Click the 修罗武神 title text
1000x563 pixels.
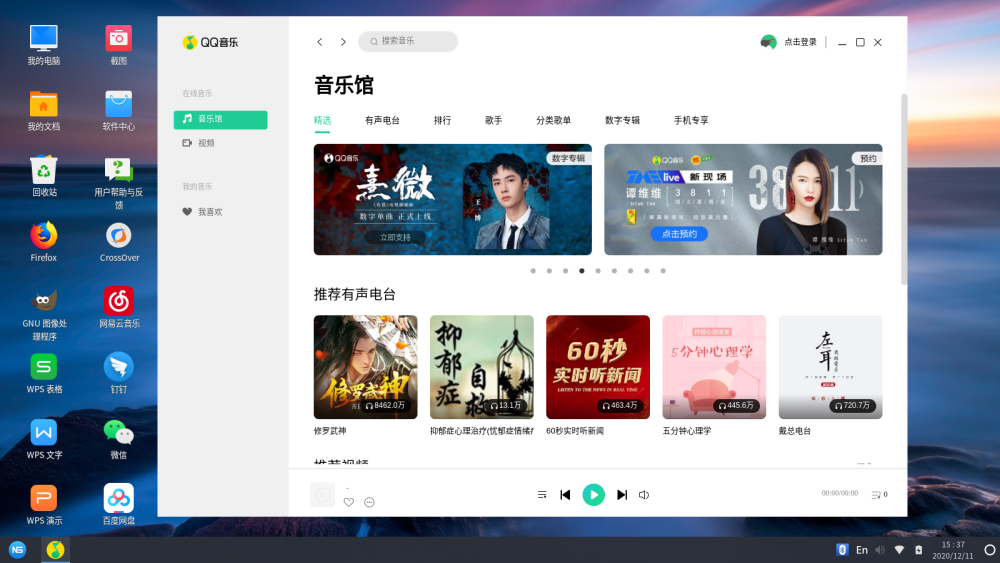coord(330,431)
